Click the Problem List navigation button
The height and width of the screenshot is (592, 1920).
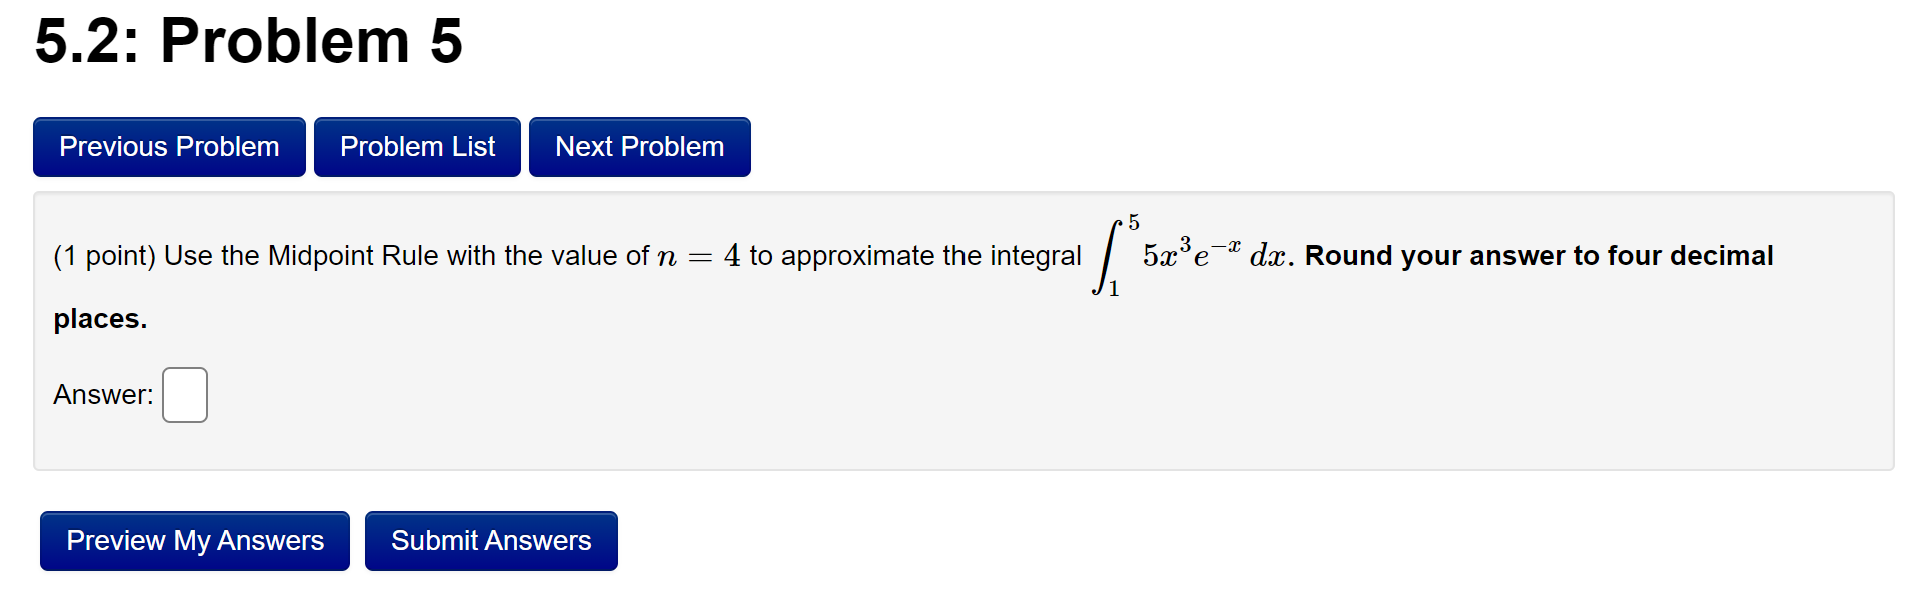pos(417,146)
